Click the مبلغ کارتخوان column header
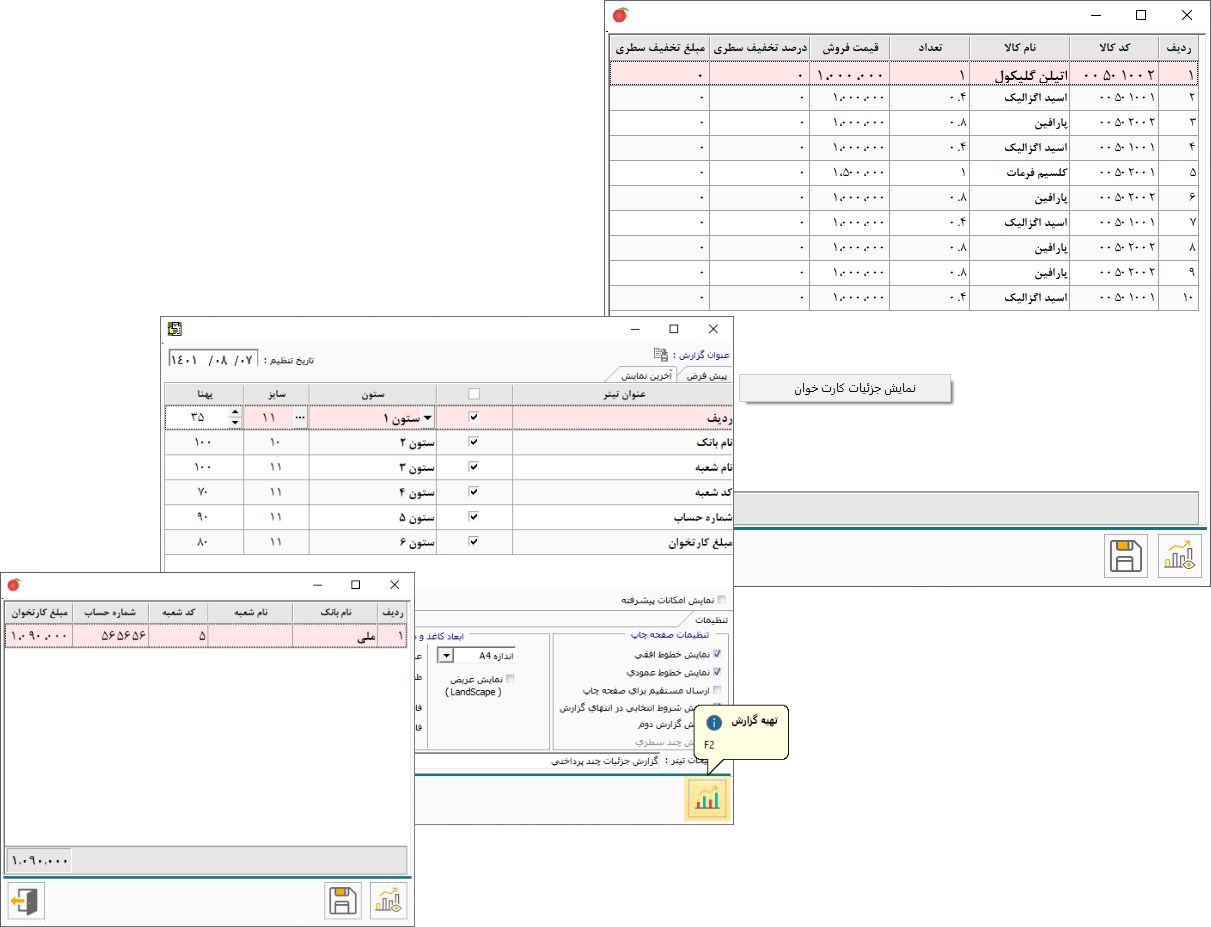1211x927 pixels. tap(40, 613)
